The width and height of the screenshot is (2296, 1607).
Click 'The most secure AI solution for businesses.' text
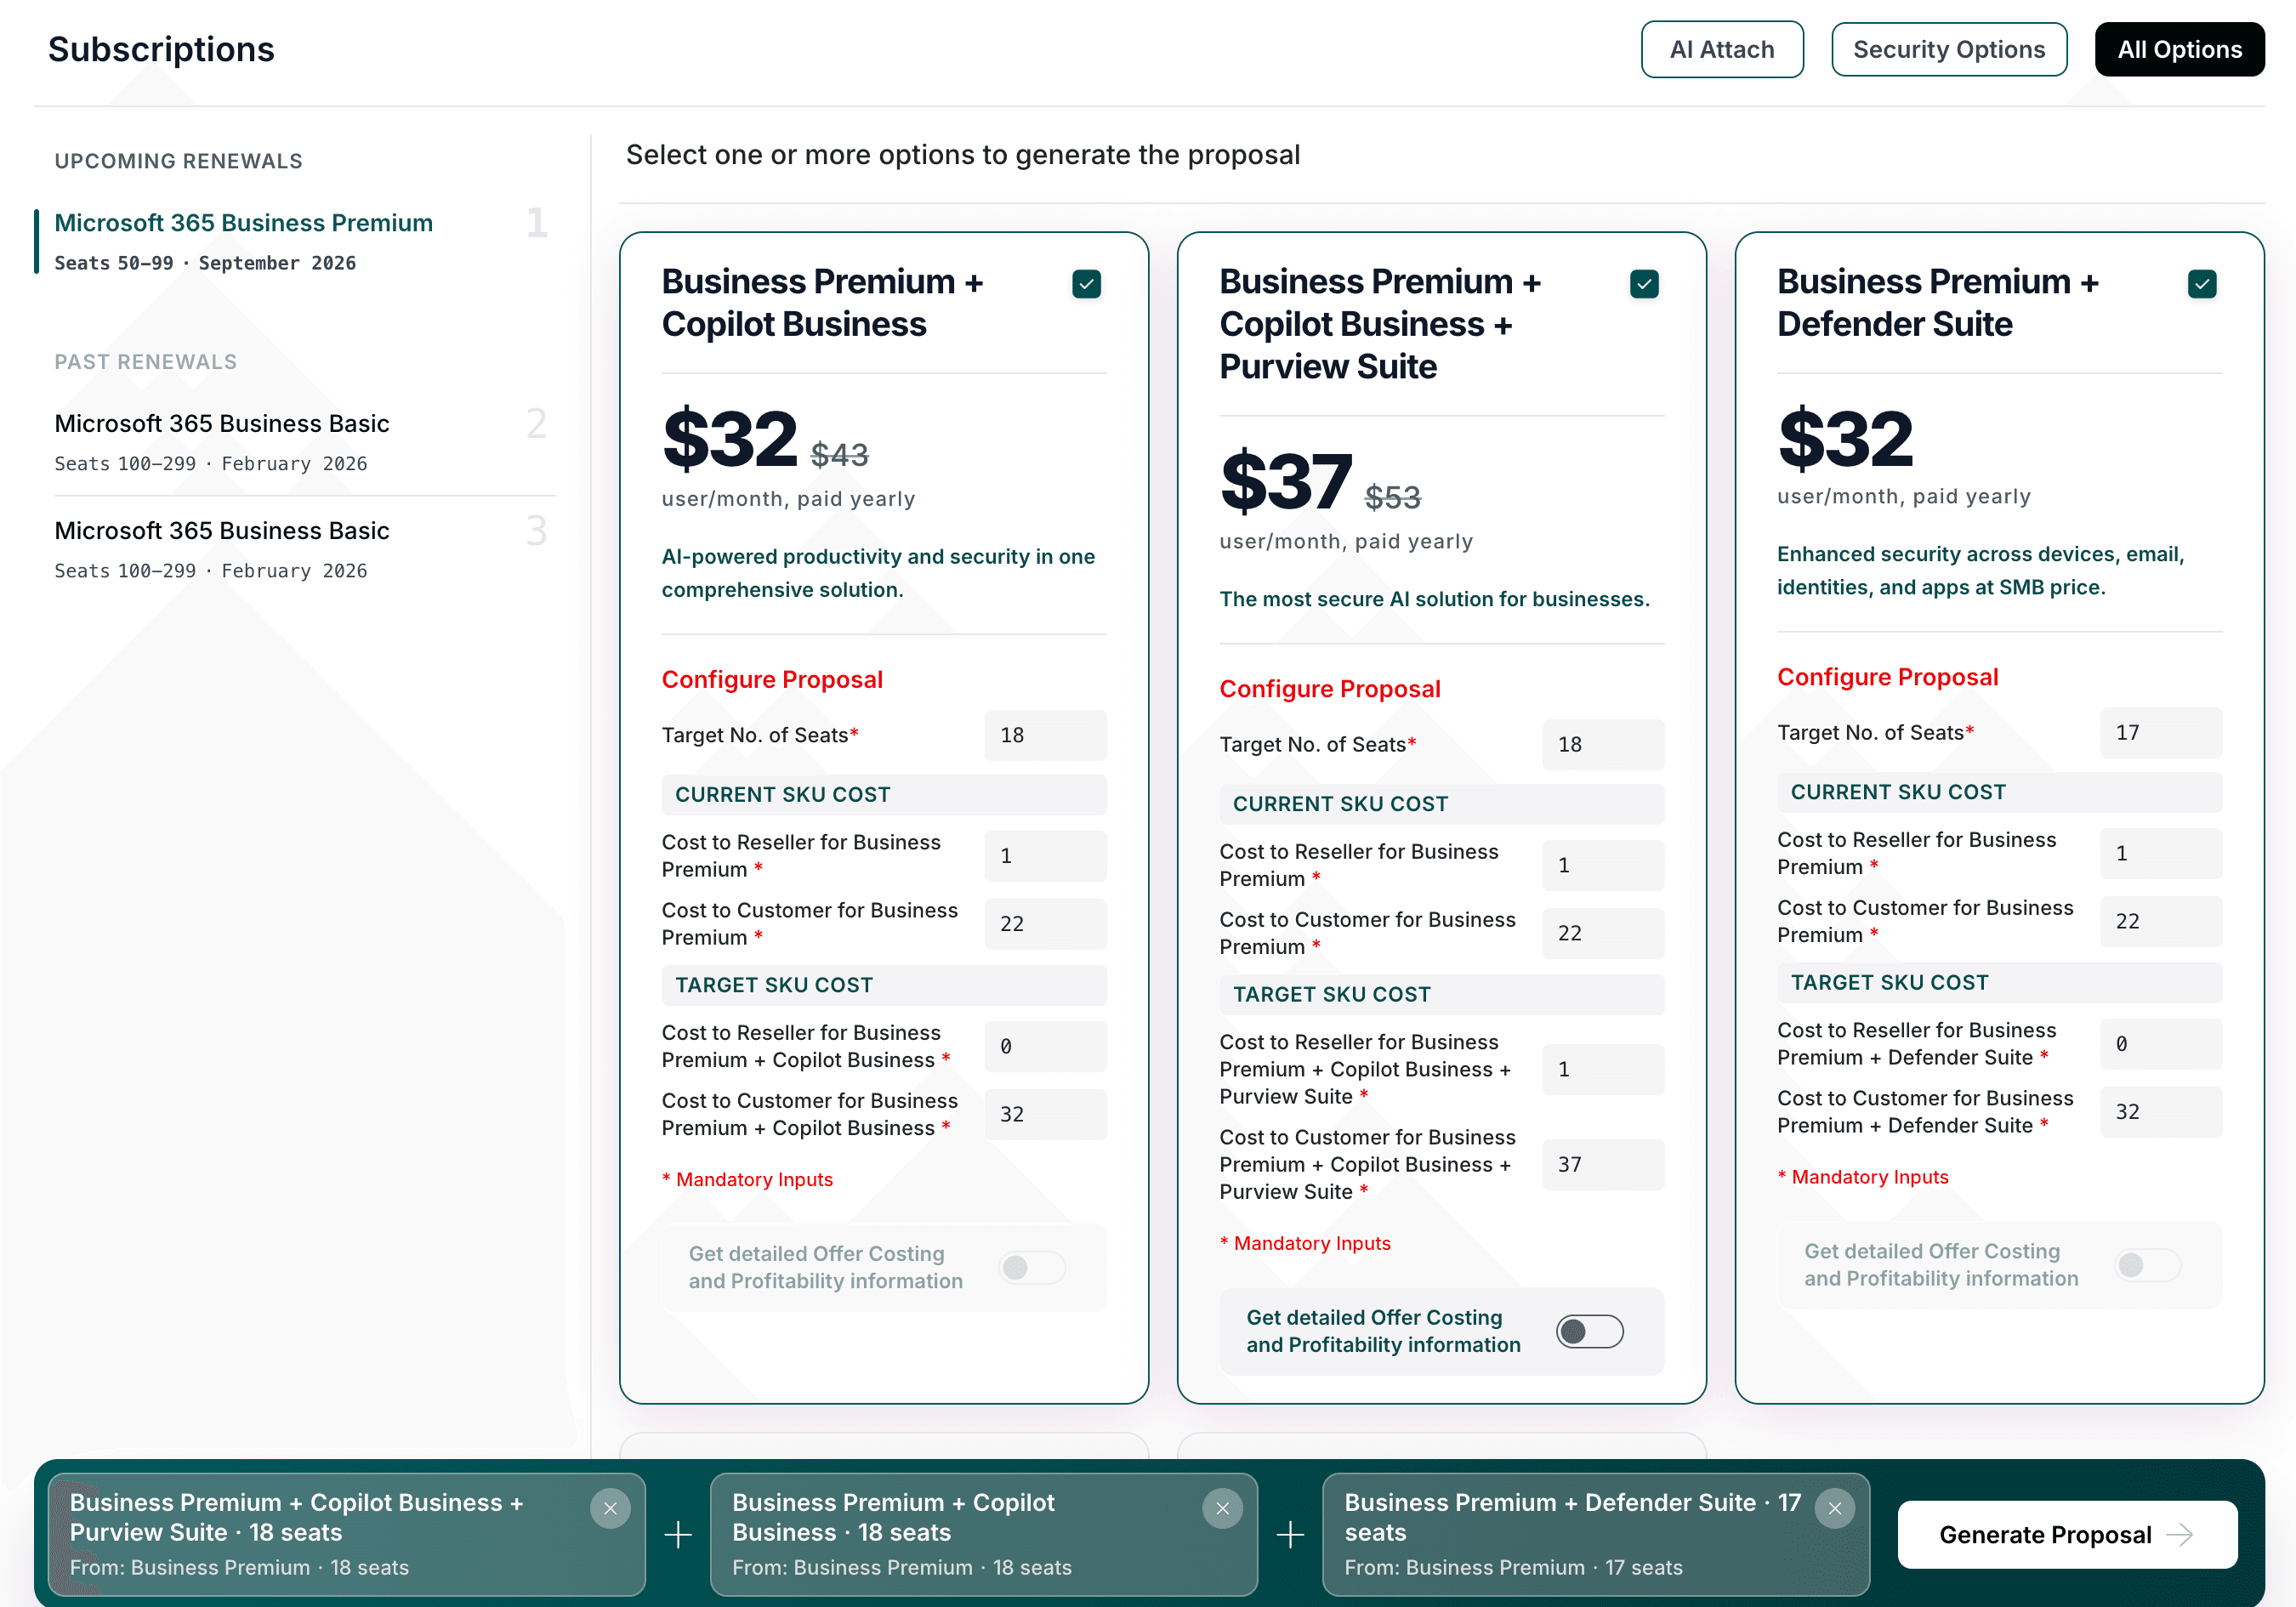tap(1434, 599)
